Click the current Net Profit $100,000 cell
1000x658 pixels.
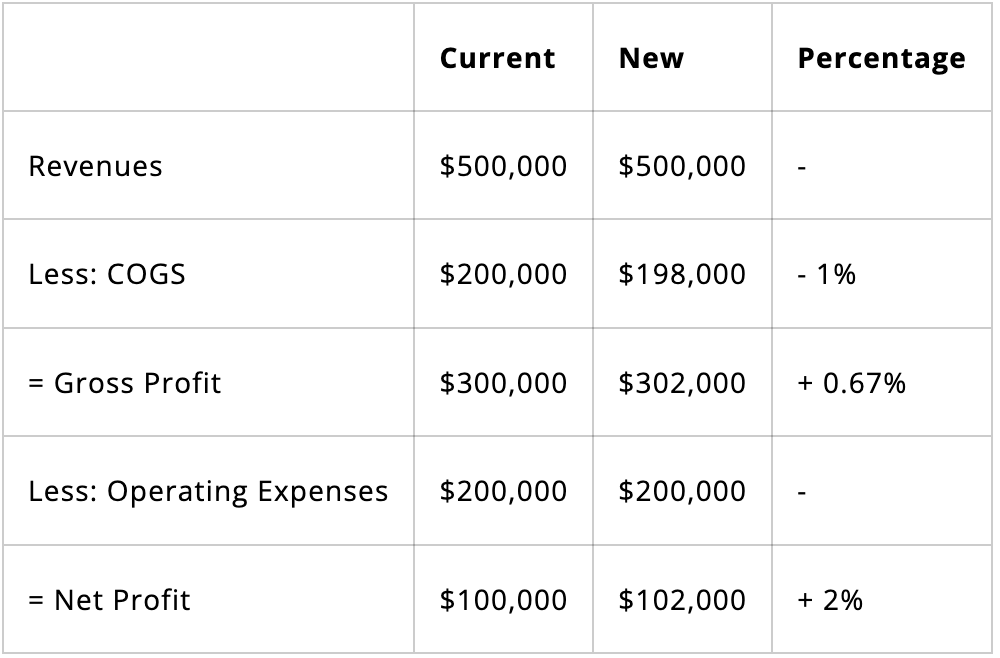click(x=503, y=600)
